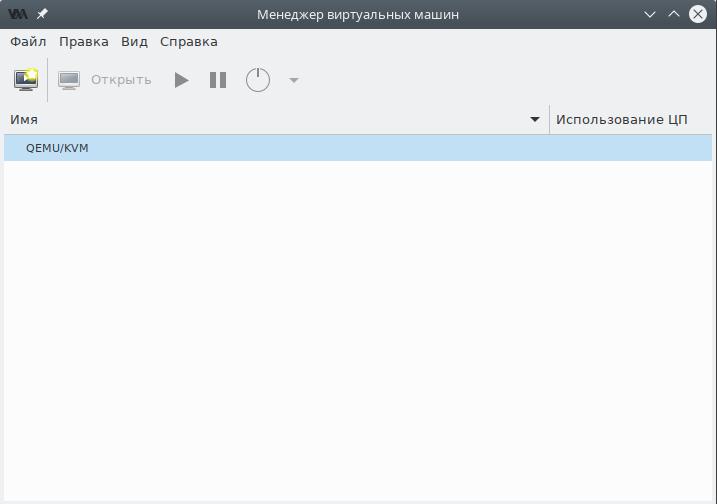This screenshot has height=504, width=717.
Task: Select the QEMU/KVM connection row
Action: pos(358,148)
